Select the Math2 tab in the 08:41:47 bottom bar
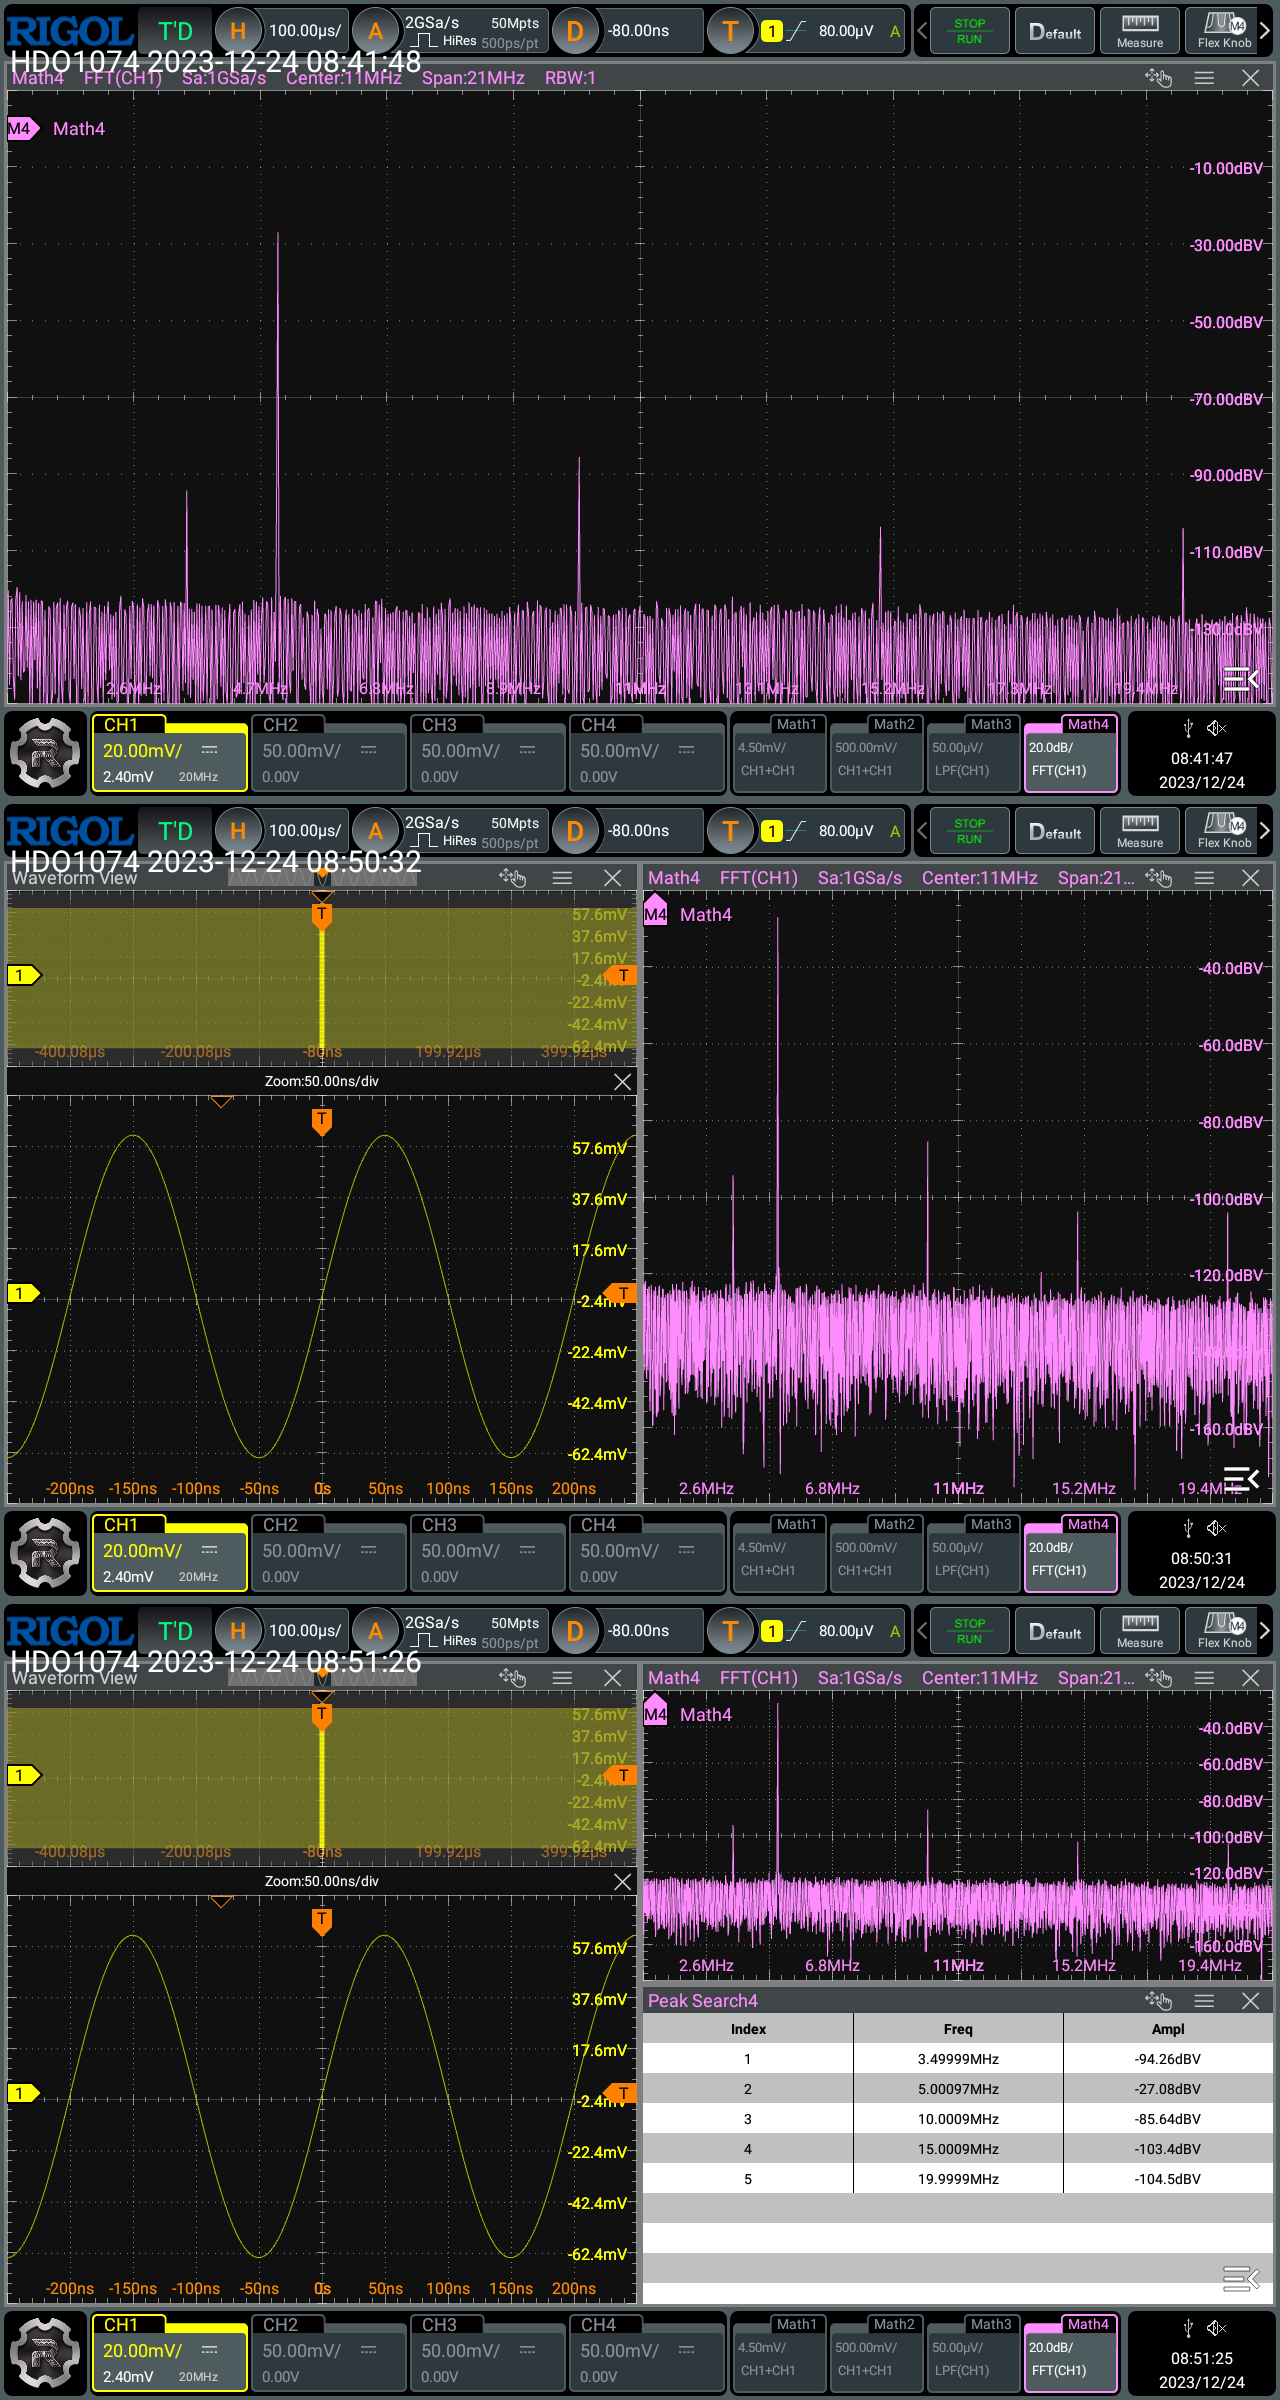The image size is (1280, 2400). [875, 754]
